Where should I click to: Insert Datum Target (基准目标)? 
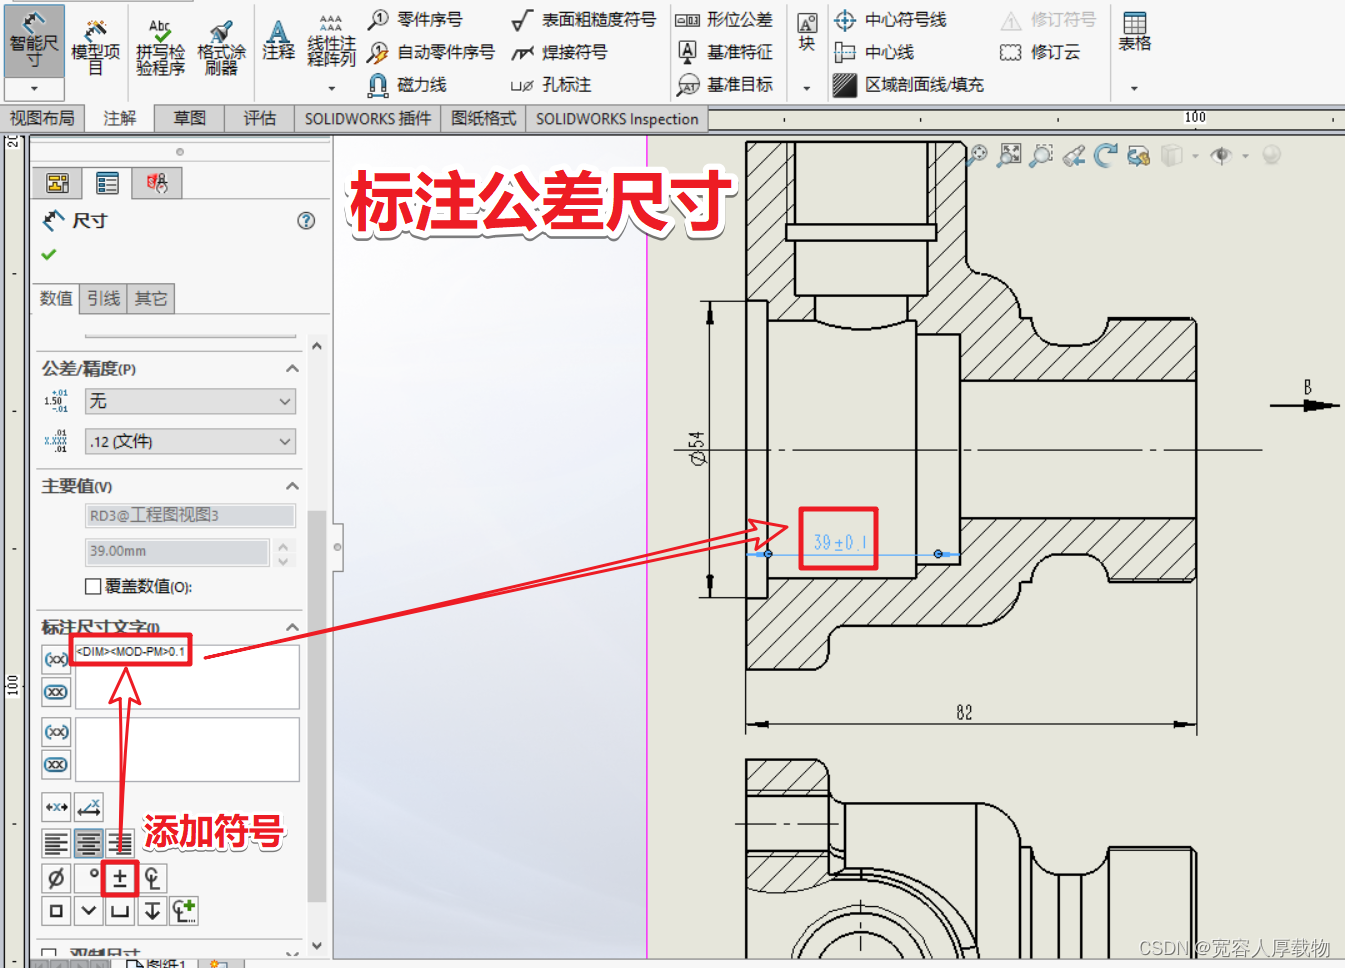(x=724, y=85)
